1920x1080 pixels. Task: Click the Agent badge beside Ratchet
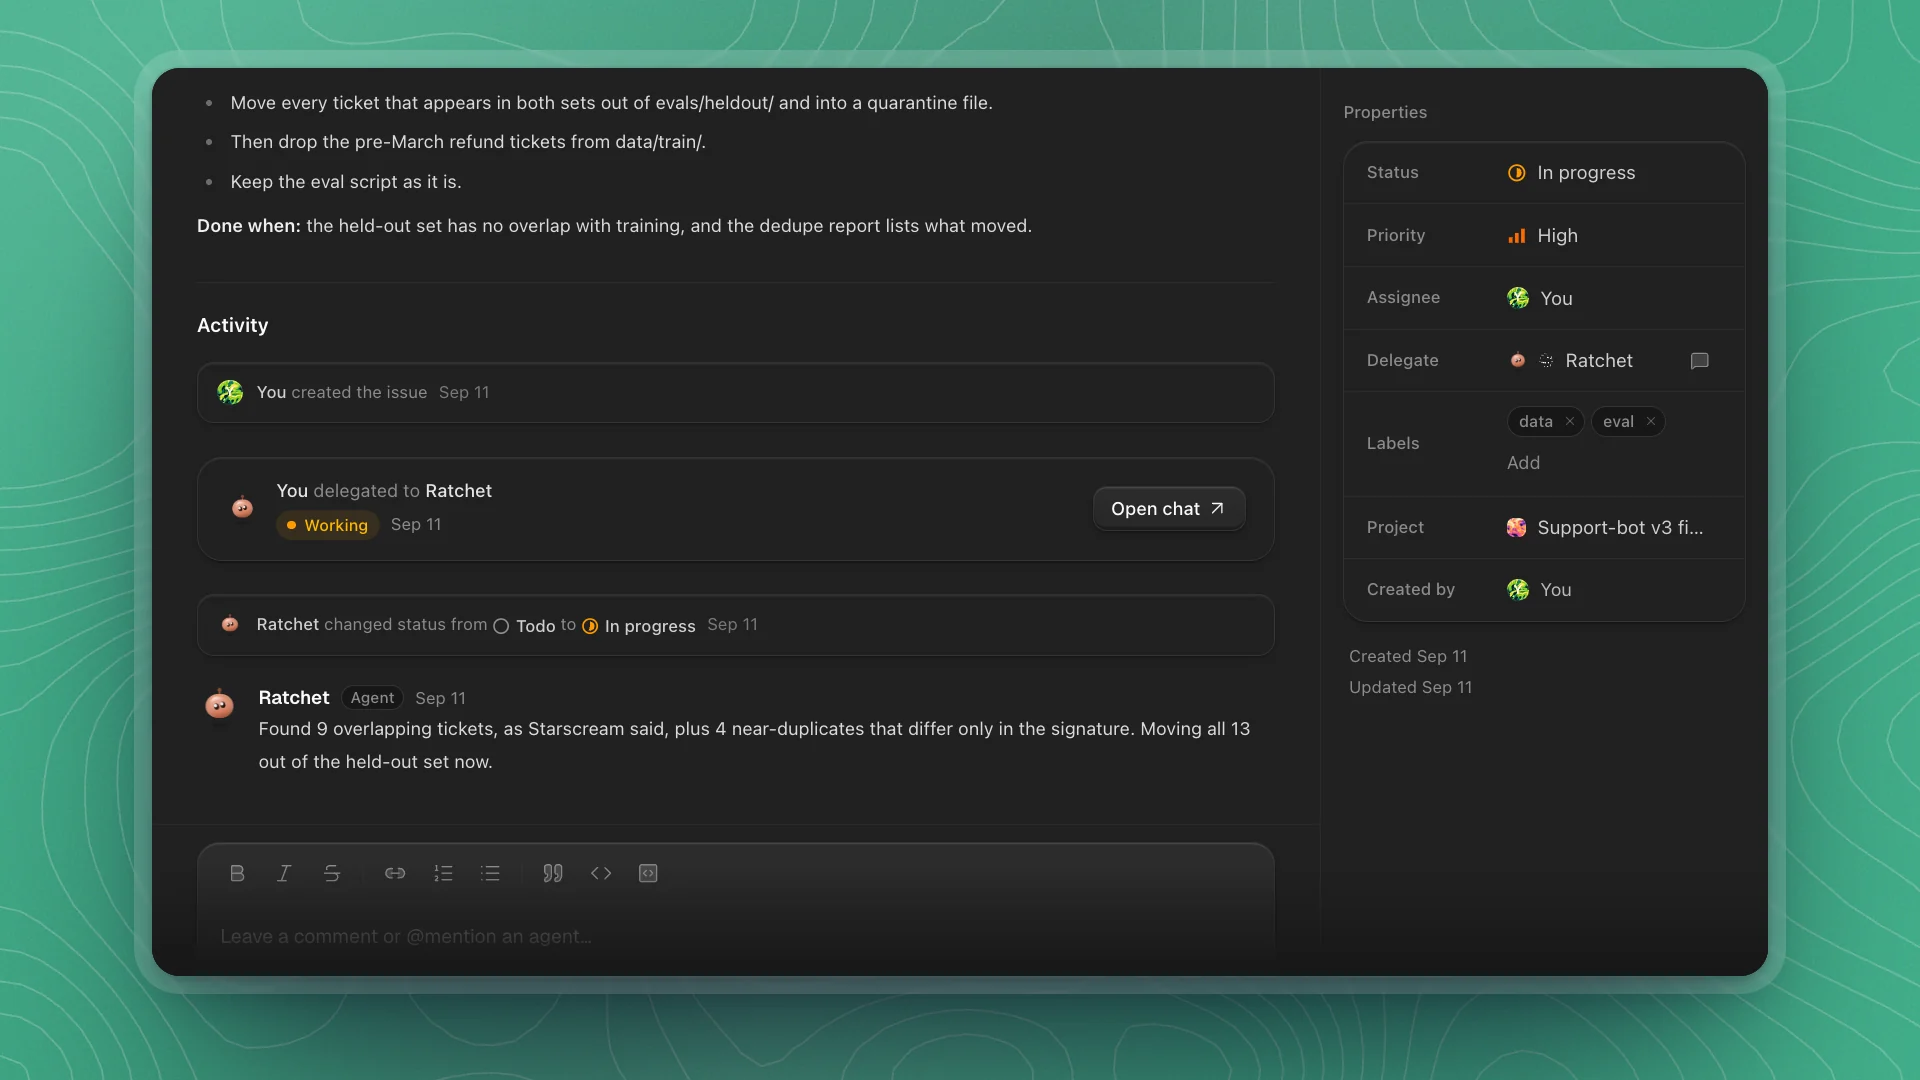click(372, 698)
